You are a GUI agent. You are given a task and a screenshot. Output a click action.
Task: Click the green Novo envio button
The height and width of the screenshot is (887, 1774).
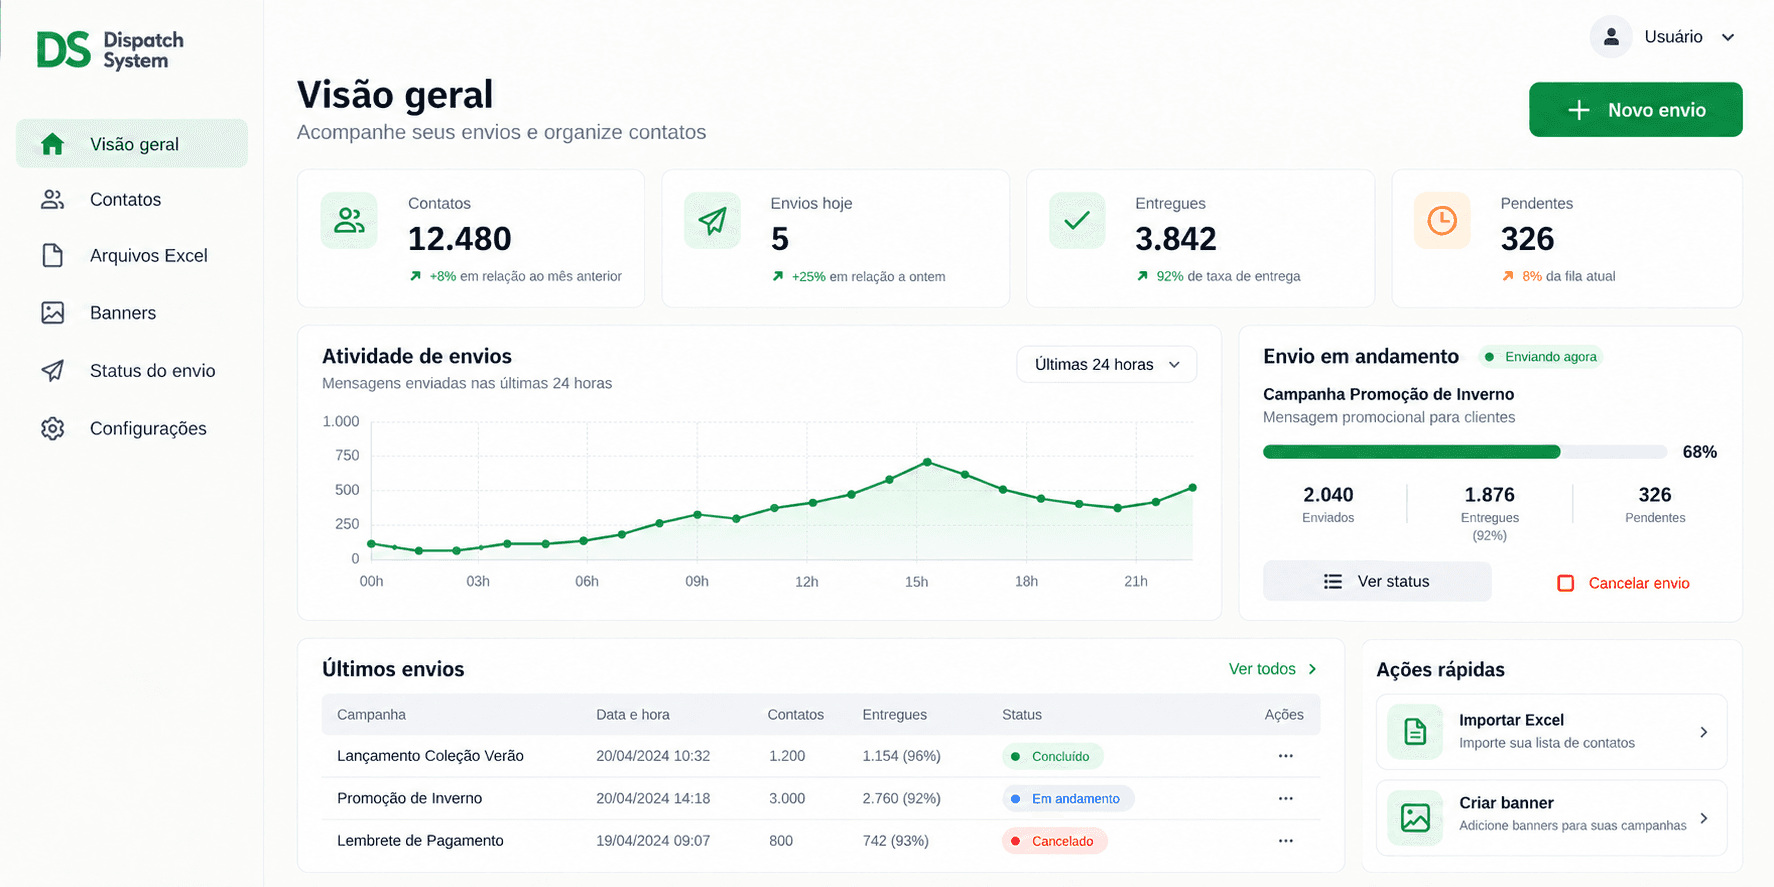click(x=1636, y=110)
